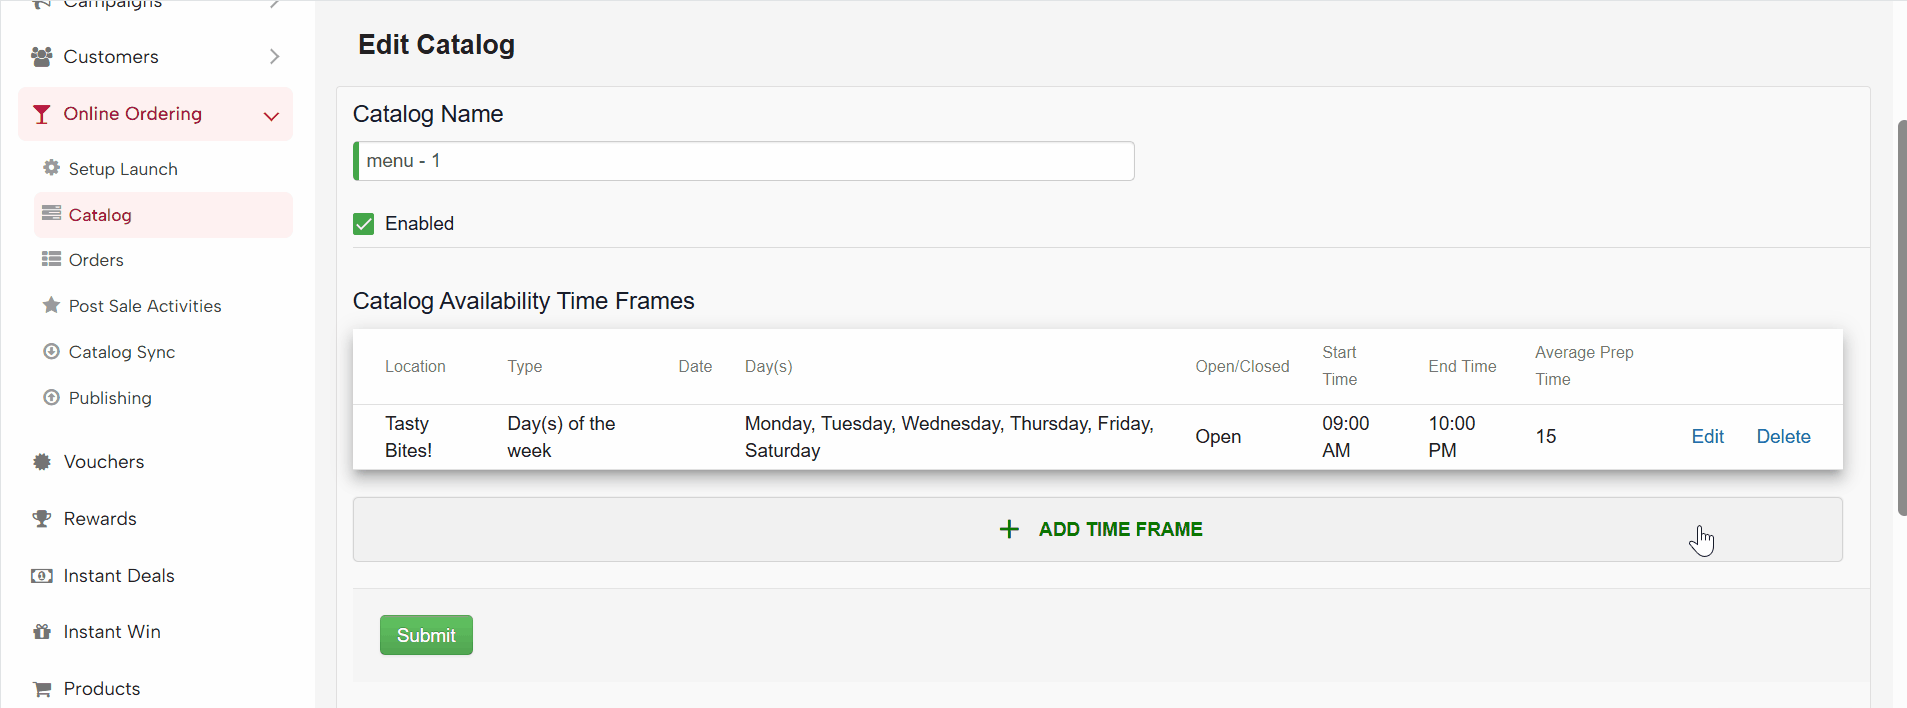
Task: Open the Vouchers section
Action: (104, 462)
